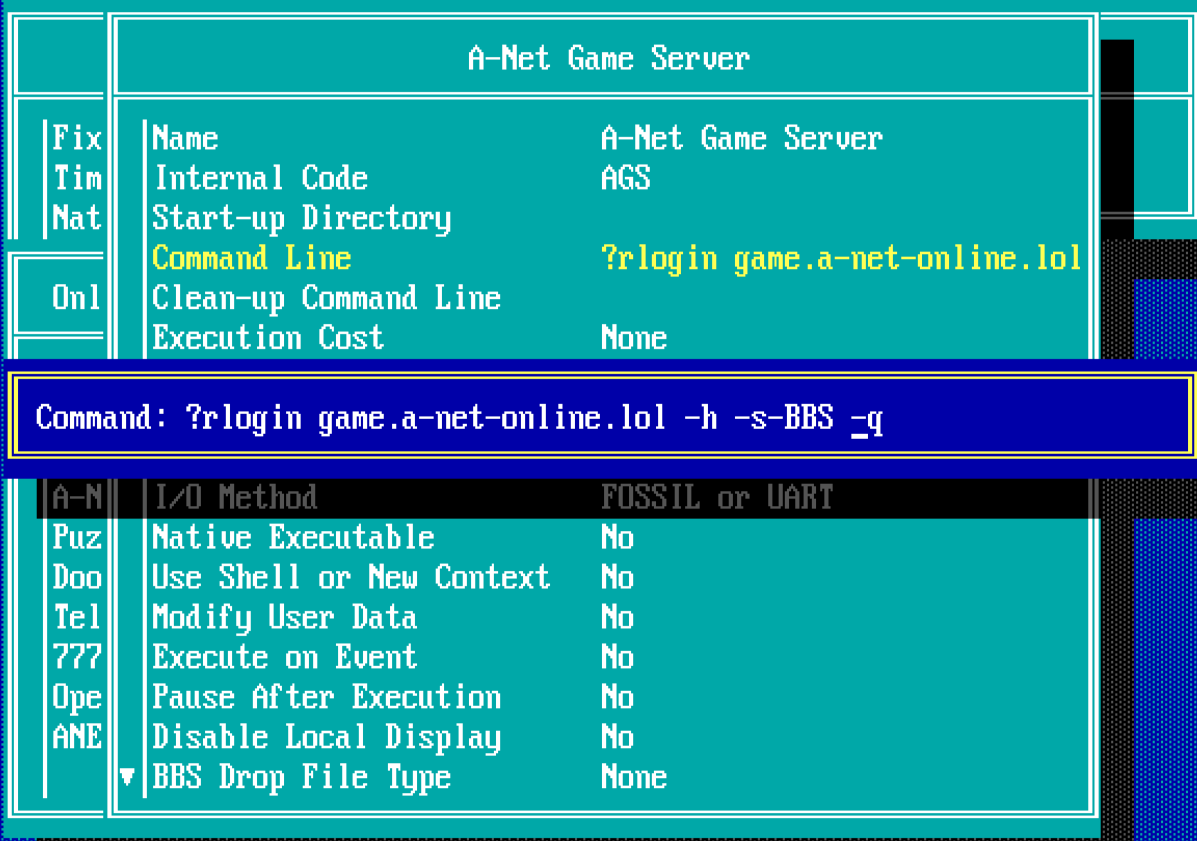Select the Start-up Directory entry

point(300,218)
